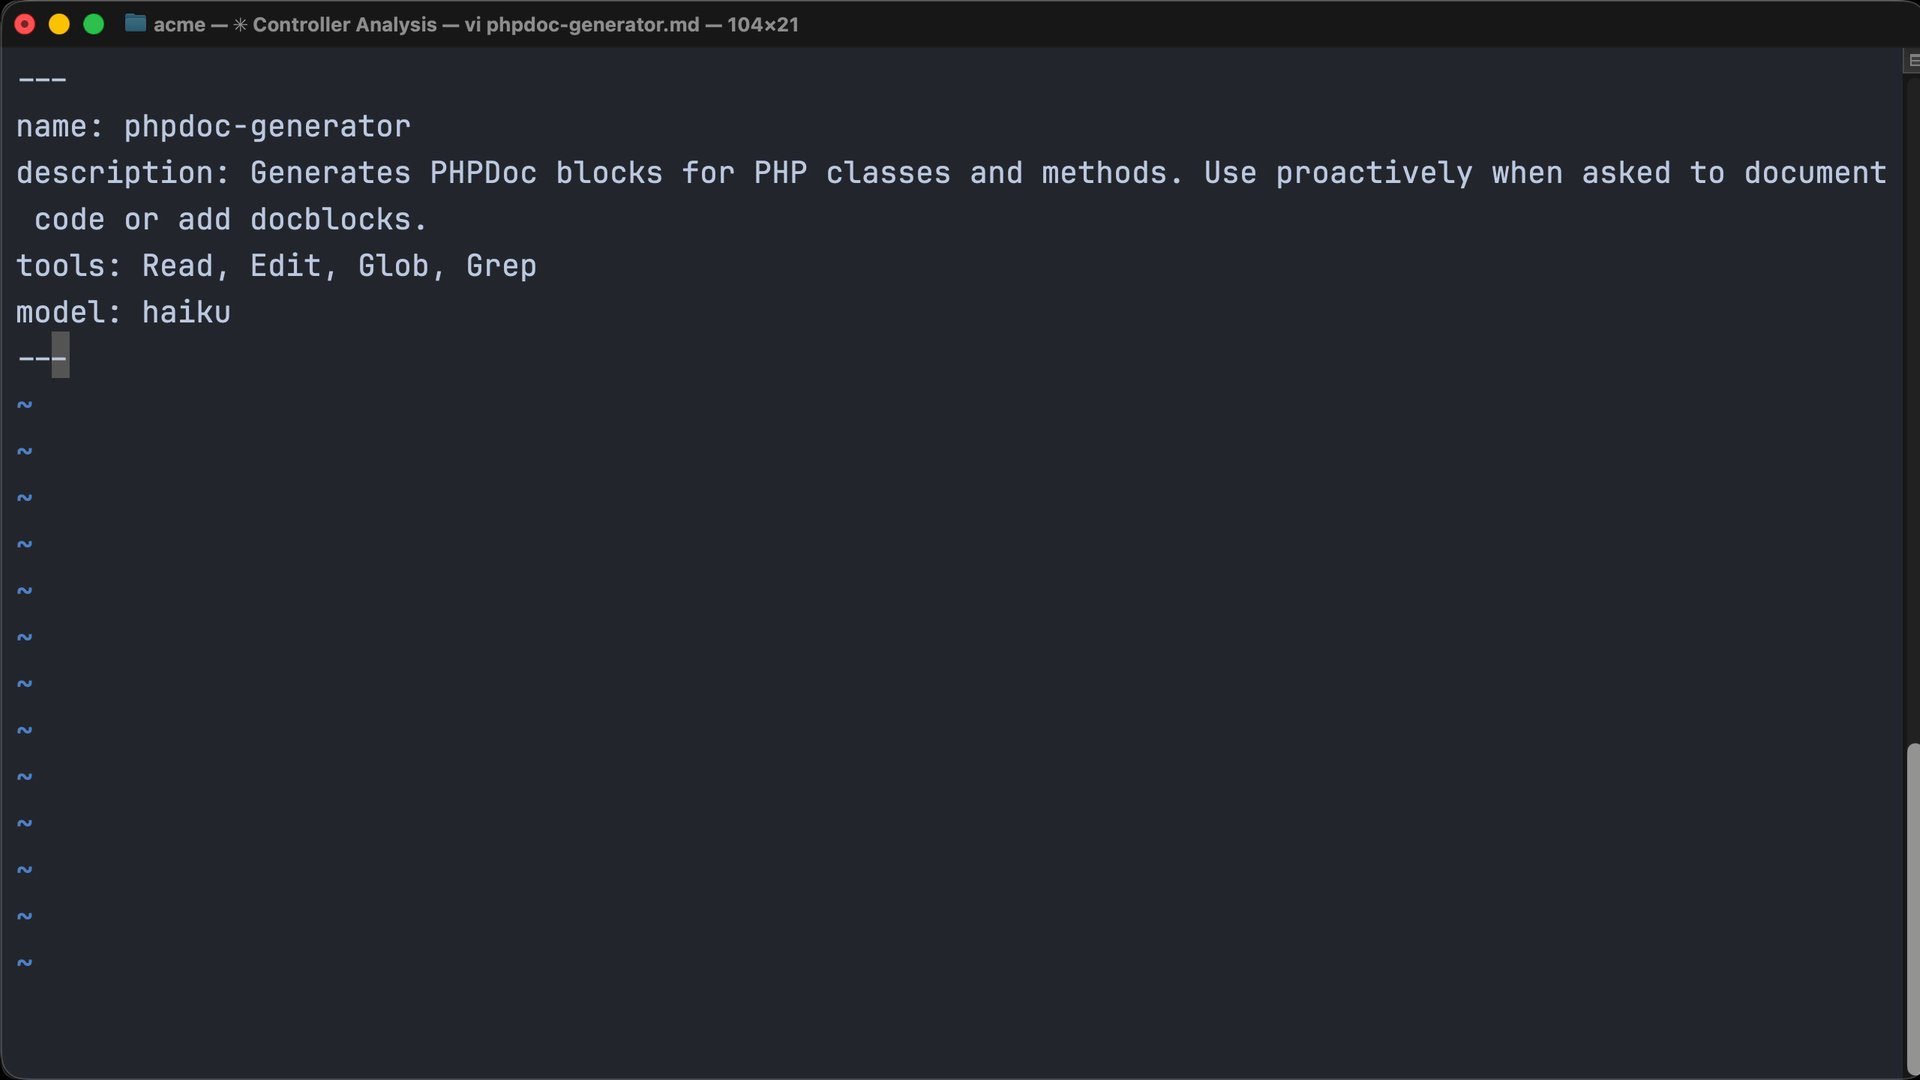Click the word 'proactively' in the description

pos(1374,173)
